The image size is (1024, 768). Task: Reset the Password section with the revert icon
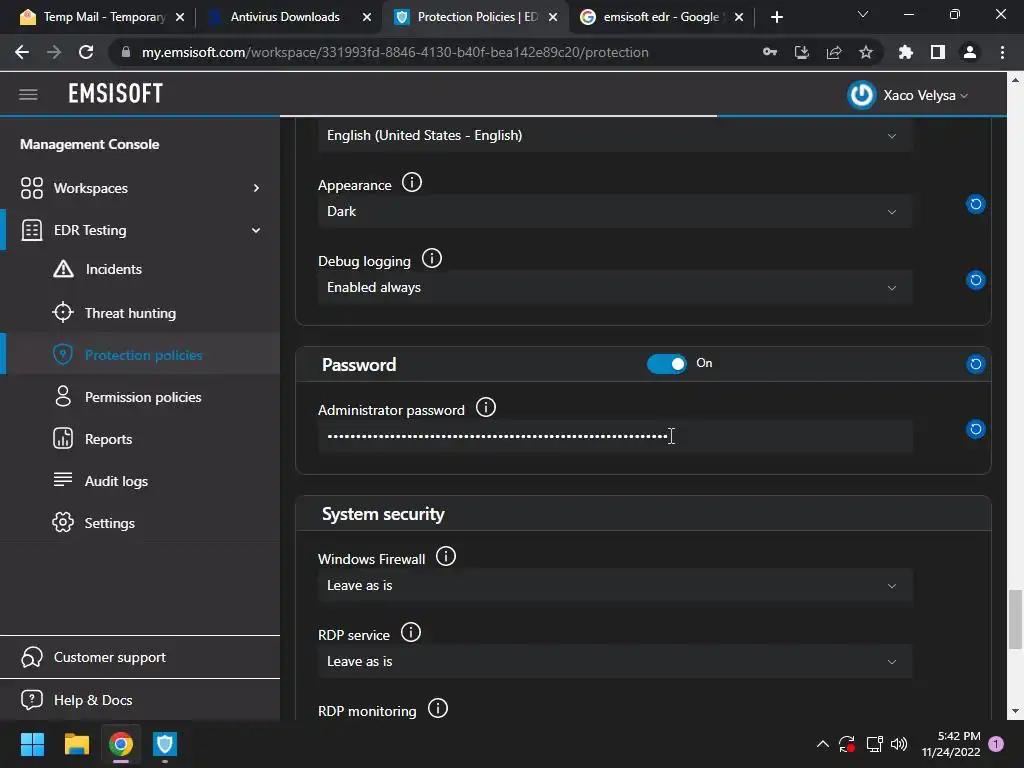[976, 364]
